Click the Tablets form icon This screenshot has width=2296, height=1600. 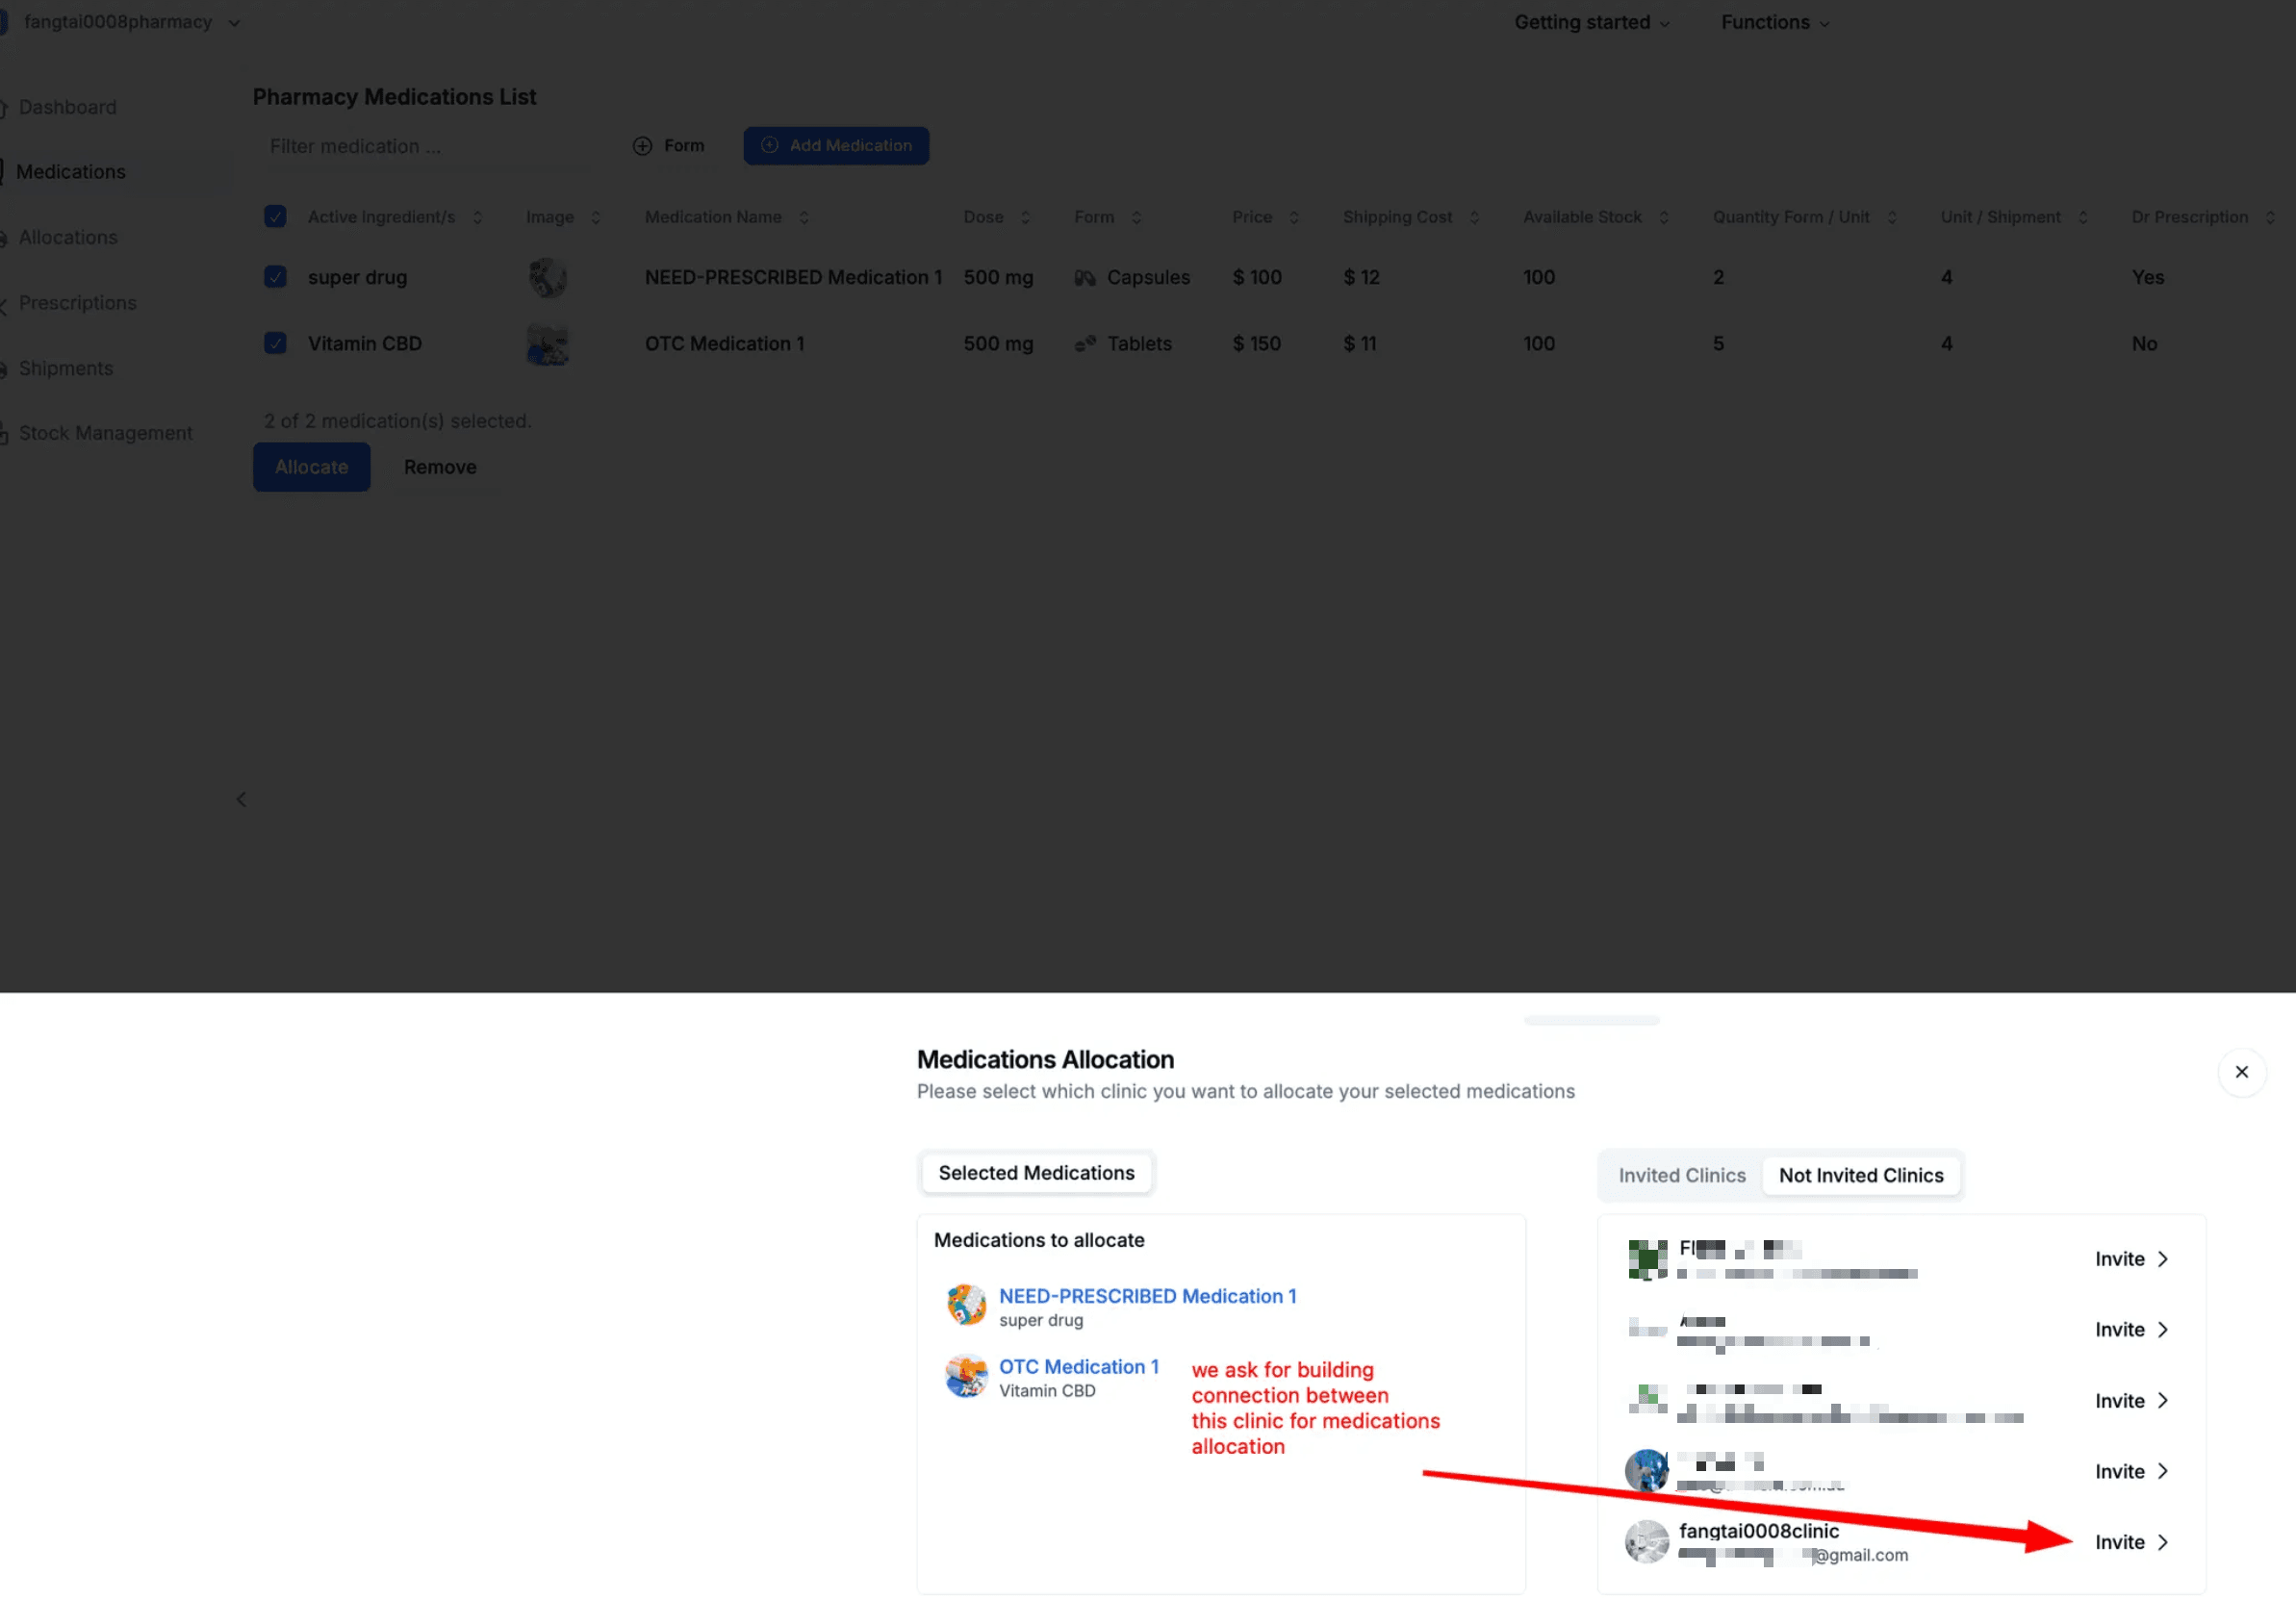1084,344
